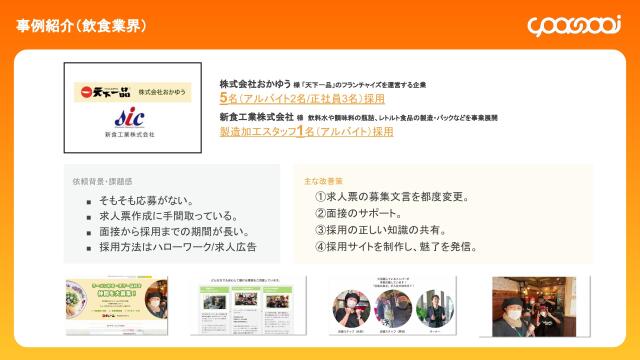The height and width of the screenshot is (360, 640).
Task: Select the line ①求人票の募集文言を都度変更。
Action: point(392,197)
